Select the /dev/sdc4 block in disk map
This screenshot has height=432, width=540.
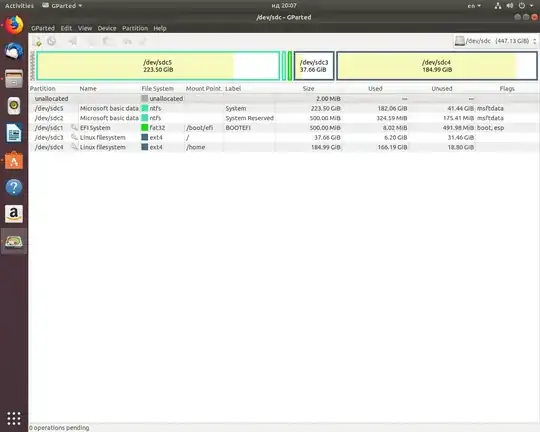tap(437, 66)
